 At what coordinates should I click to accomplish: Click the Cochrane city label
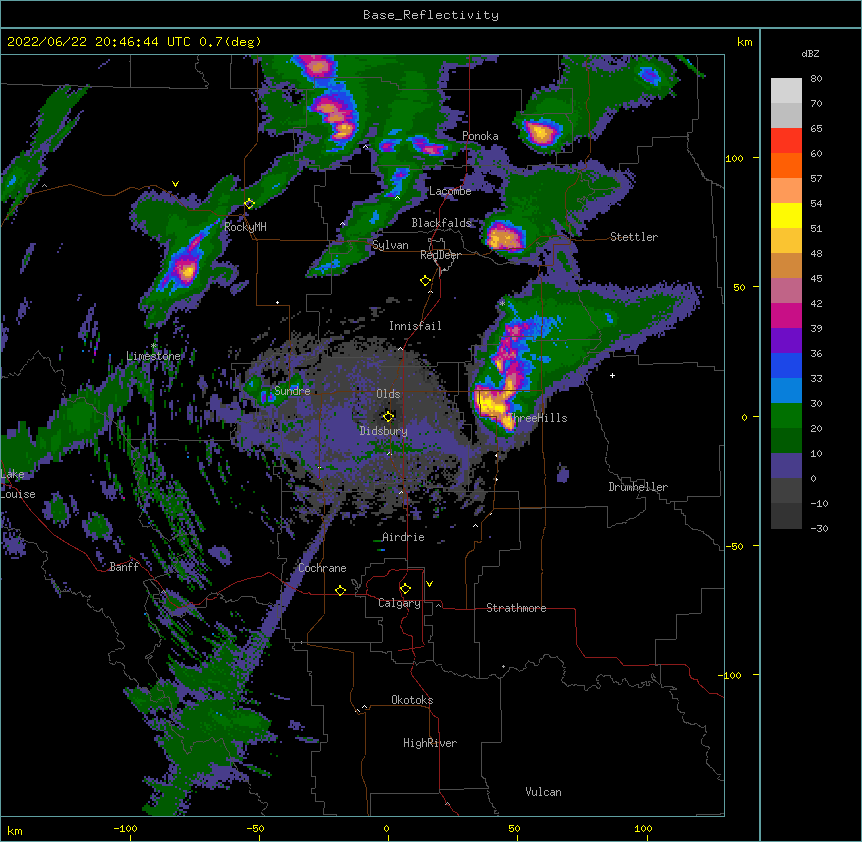click(x=322, y=568)
